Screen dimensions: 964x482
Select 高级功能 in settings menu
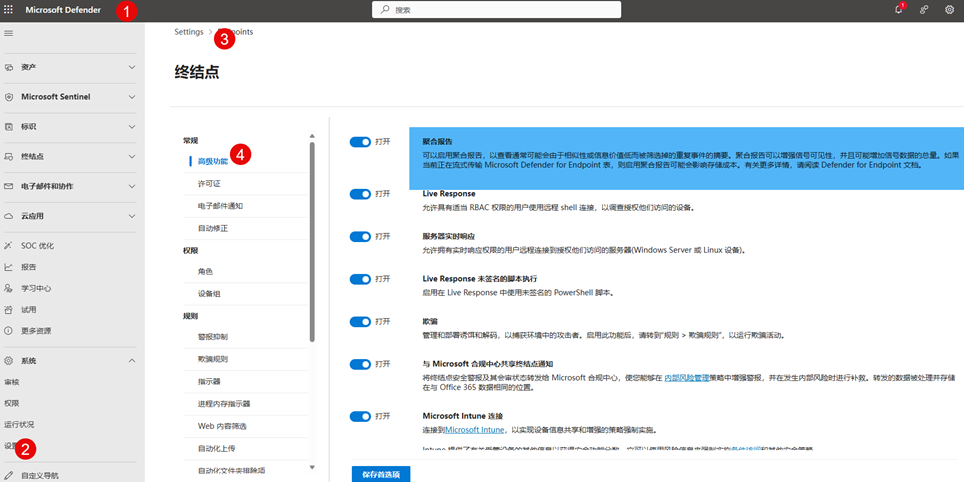(x=213, y=162)
